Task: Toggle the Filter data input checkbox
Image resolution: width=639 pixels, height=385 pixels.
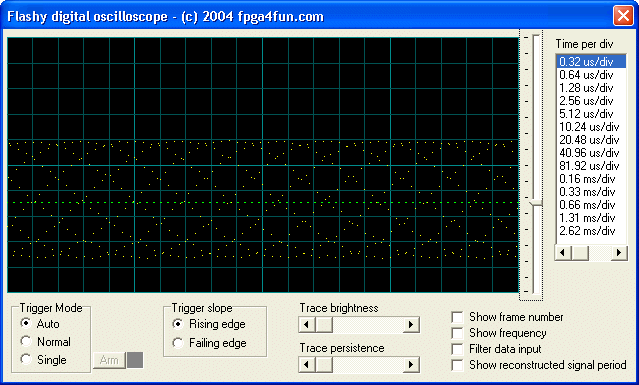Action: coord(457,349)
